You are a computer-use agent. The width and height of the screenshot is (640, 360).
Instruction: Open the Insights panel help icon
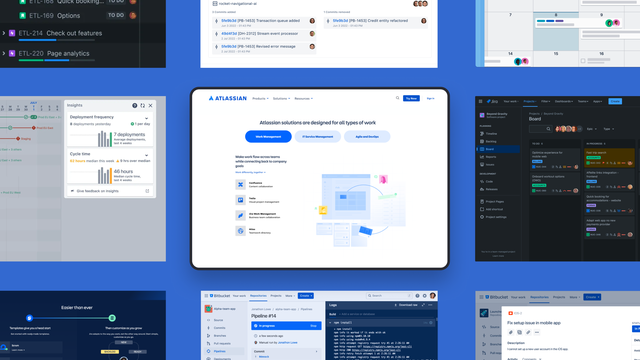point(135,106)
